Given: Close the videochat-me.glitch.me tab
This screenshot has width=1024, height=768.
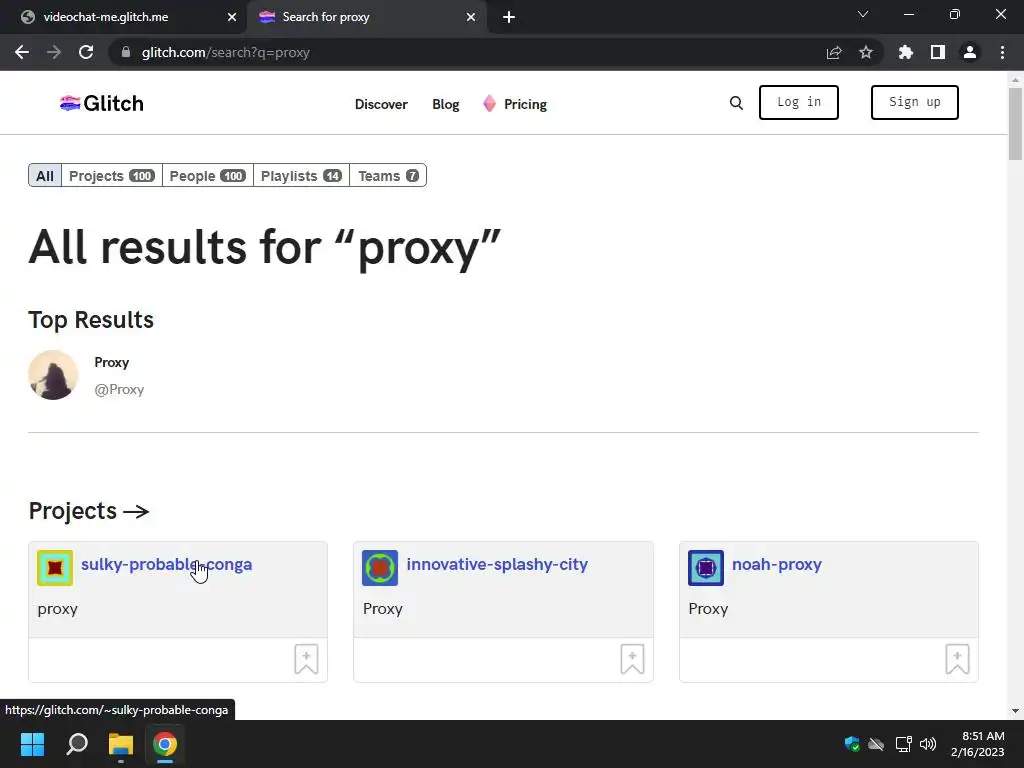Looking at the screenshot, I should [x=232, y=18].
